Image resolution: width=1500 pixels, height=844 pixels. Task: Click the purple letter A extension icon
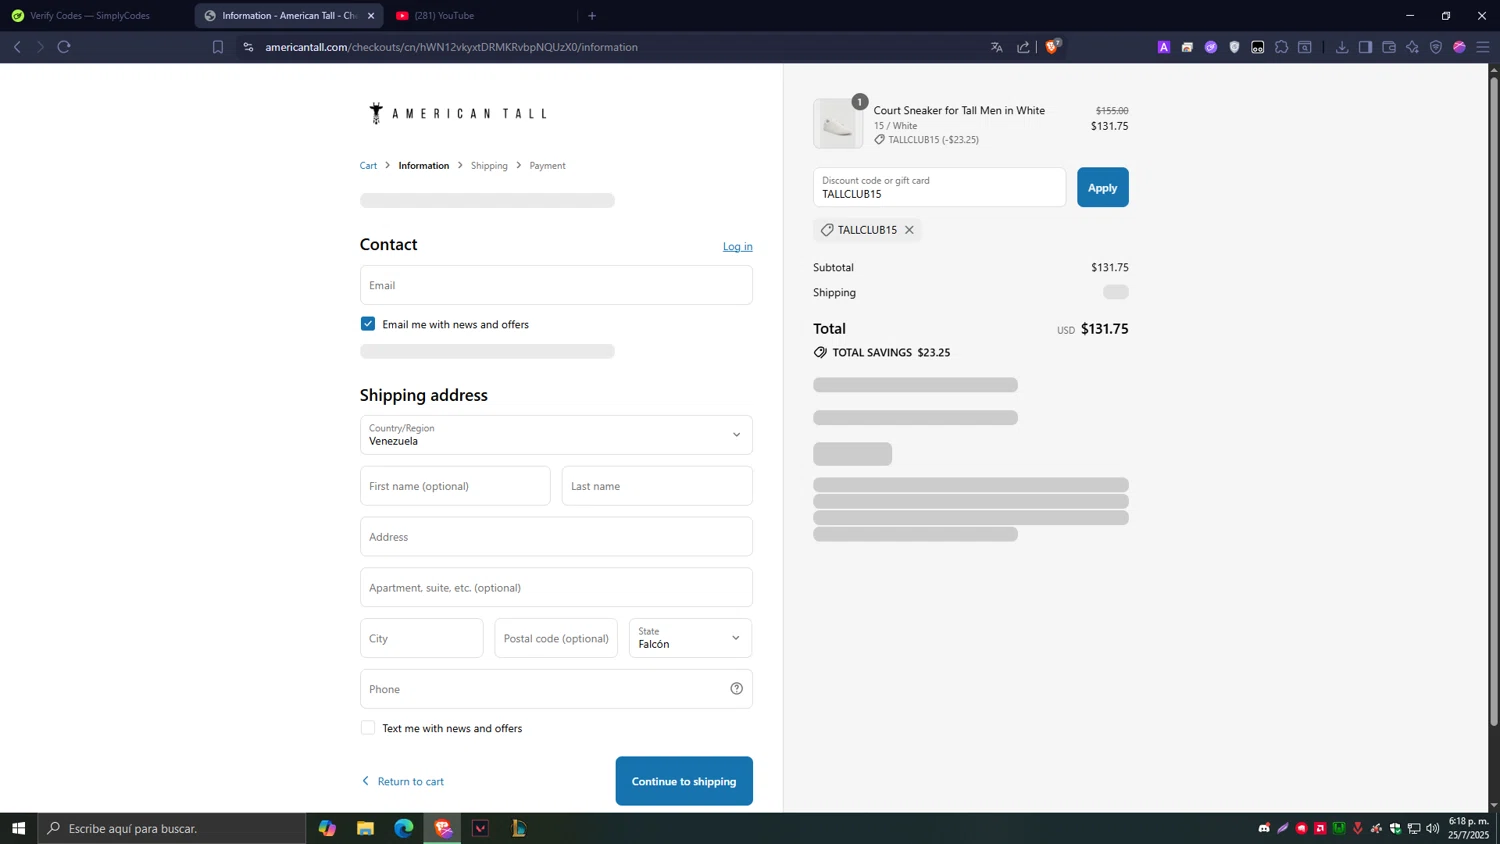1164,47
